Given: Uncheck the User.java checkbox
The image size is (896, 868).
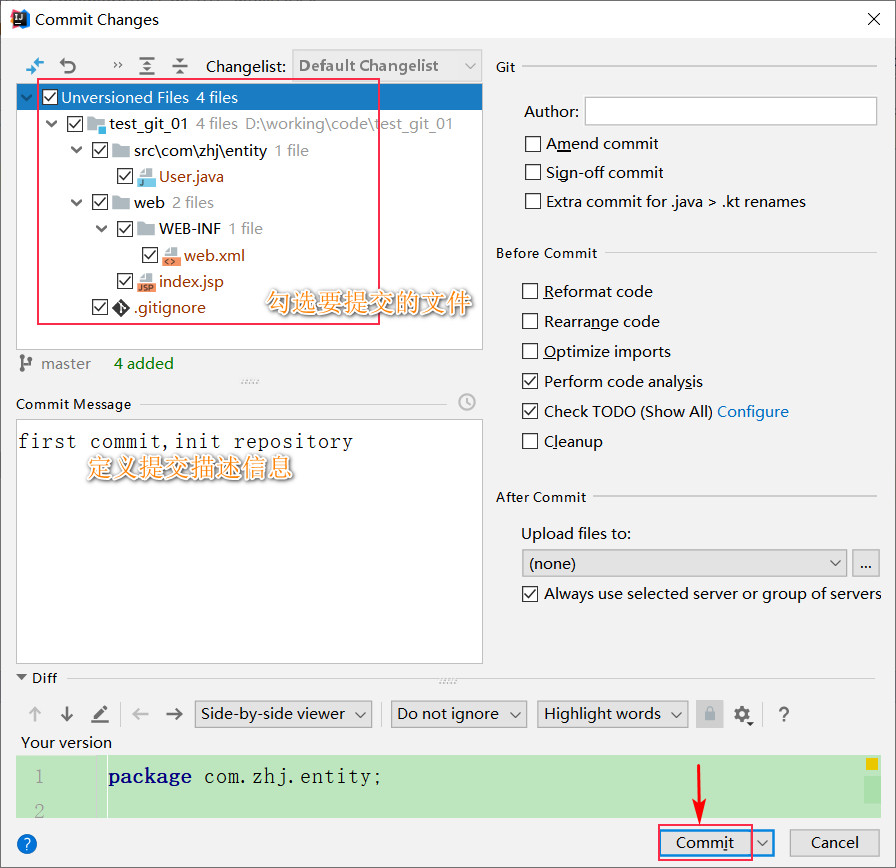Looking at the screenshot, I should click(125, 176).
